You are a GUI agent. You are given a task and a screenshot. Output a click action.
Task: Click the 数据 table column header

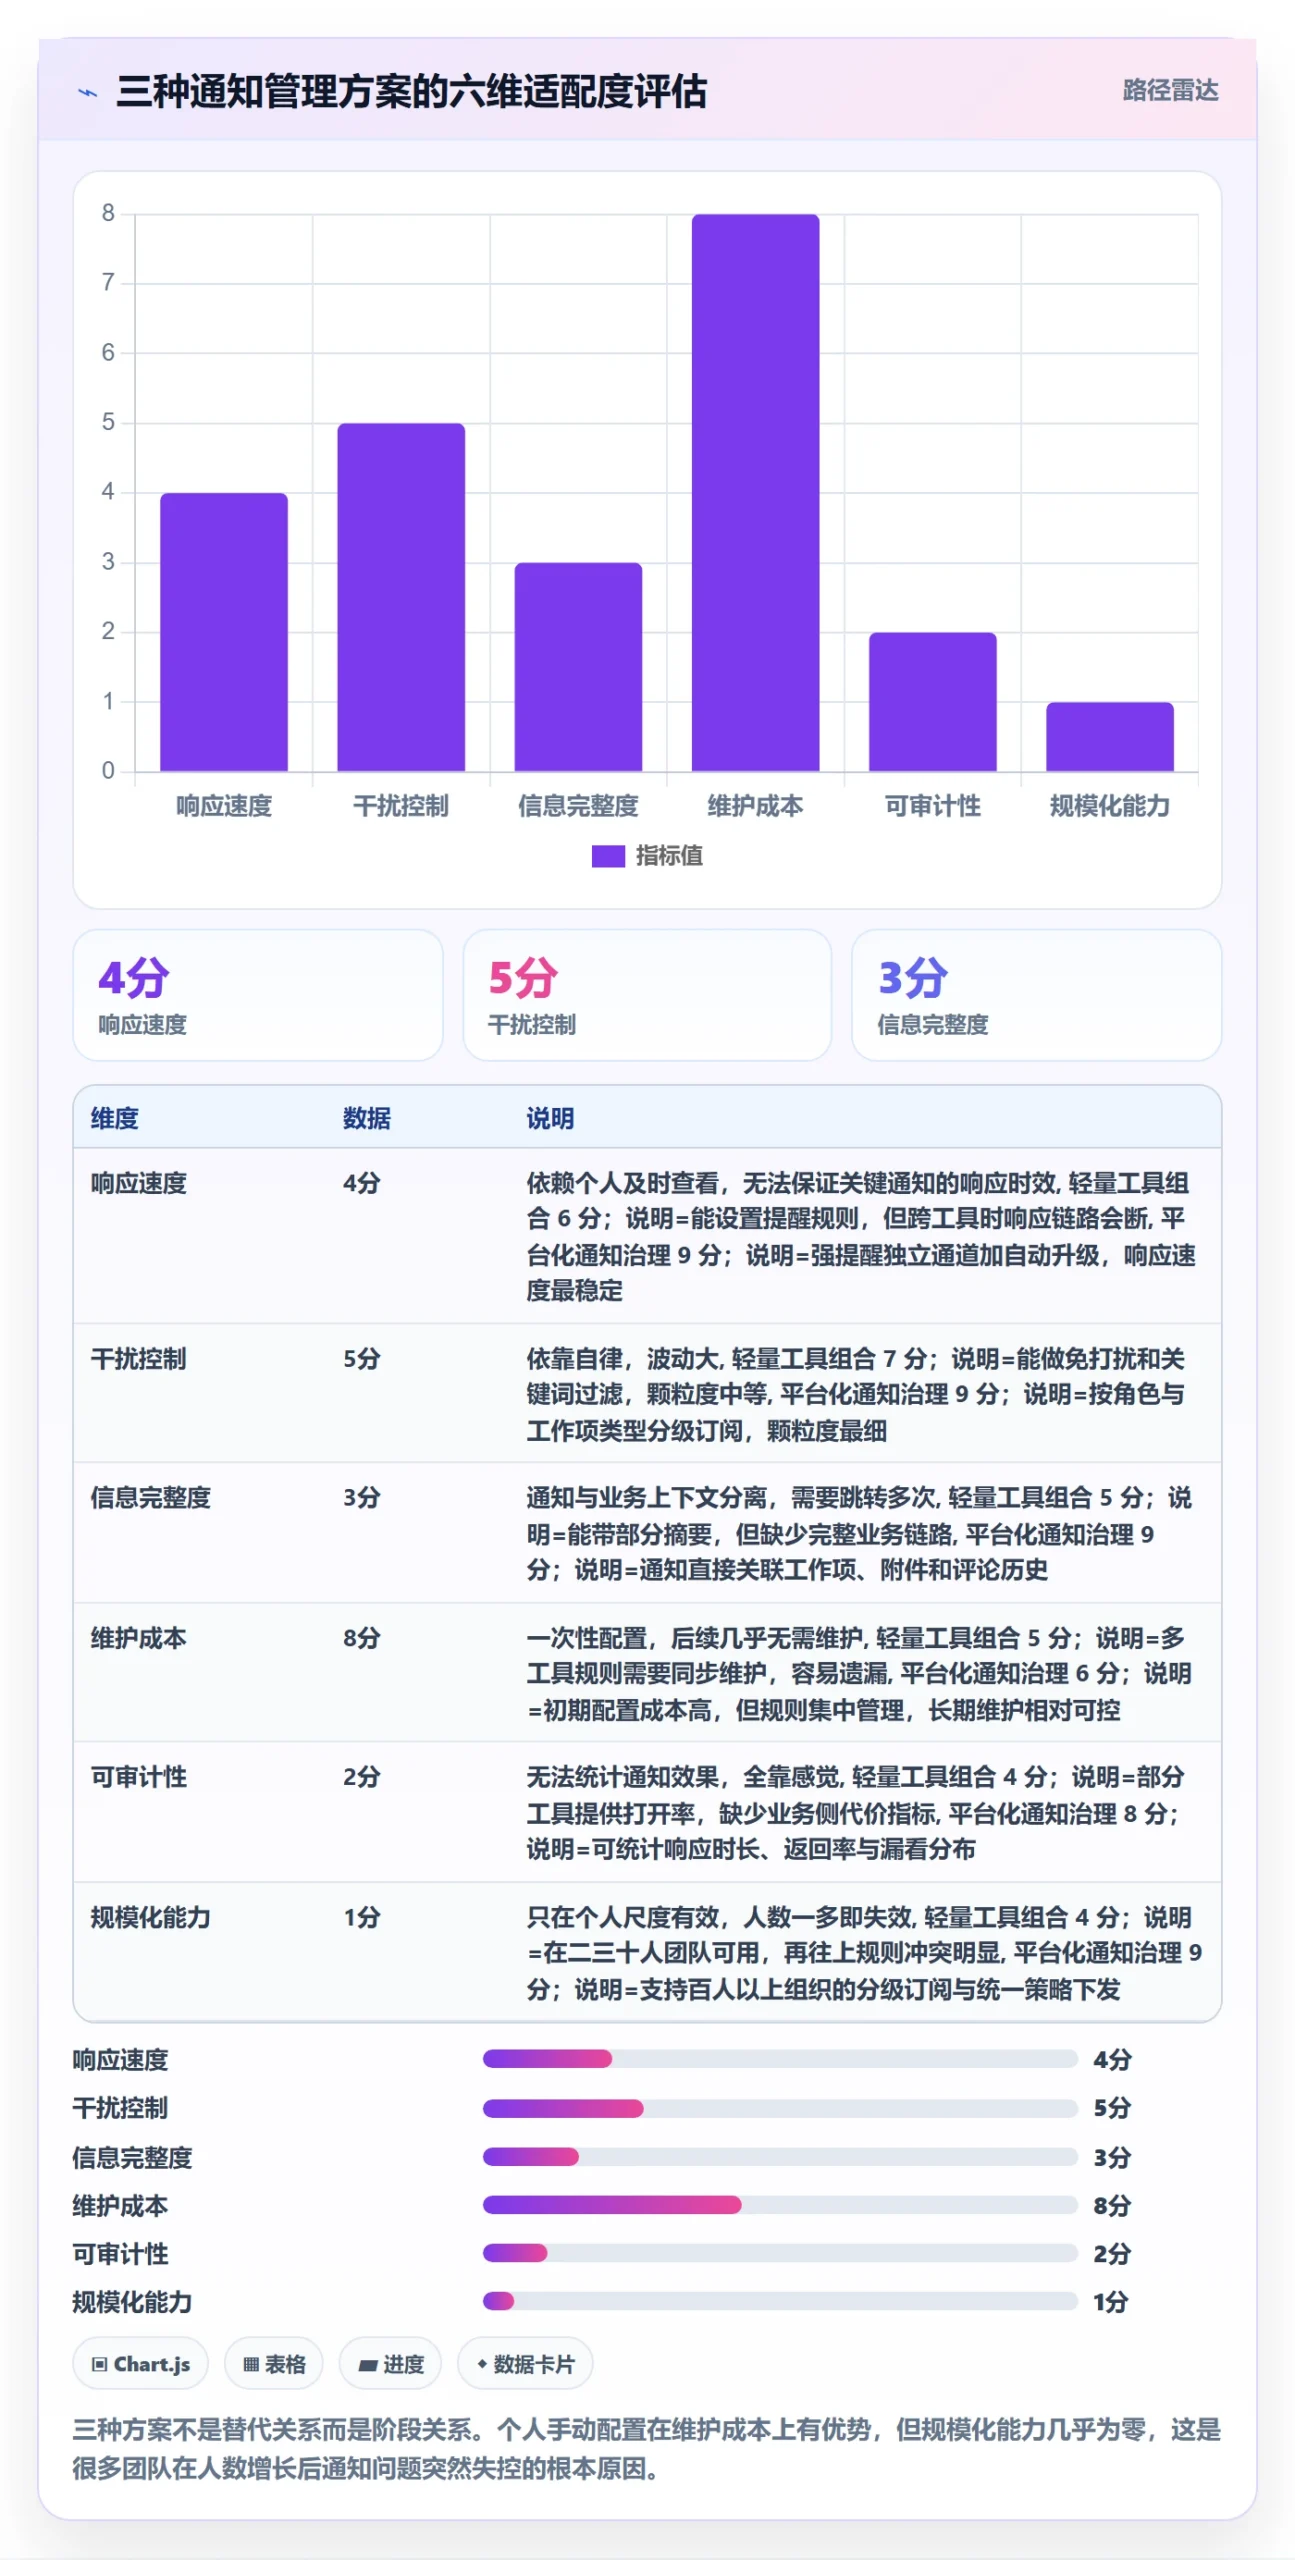tap(367, 1118)
